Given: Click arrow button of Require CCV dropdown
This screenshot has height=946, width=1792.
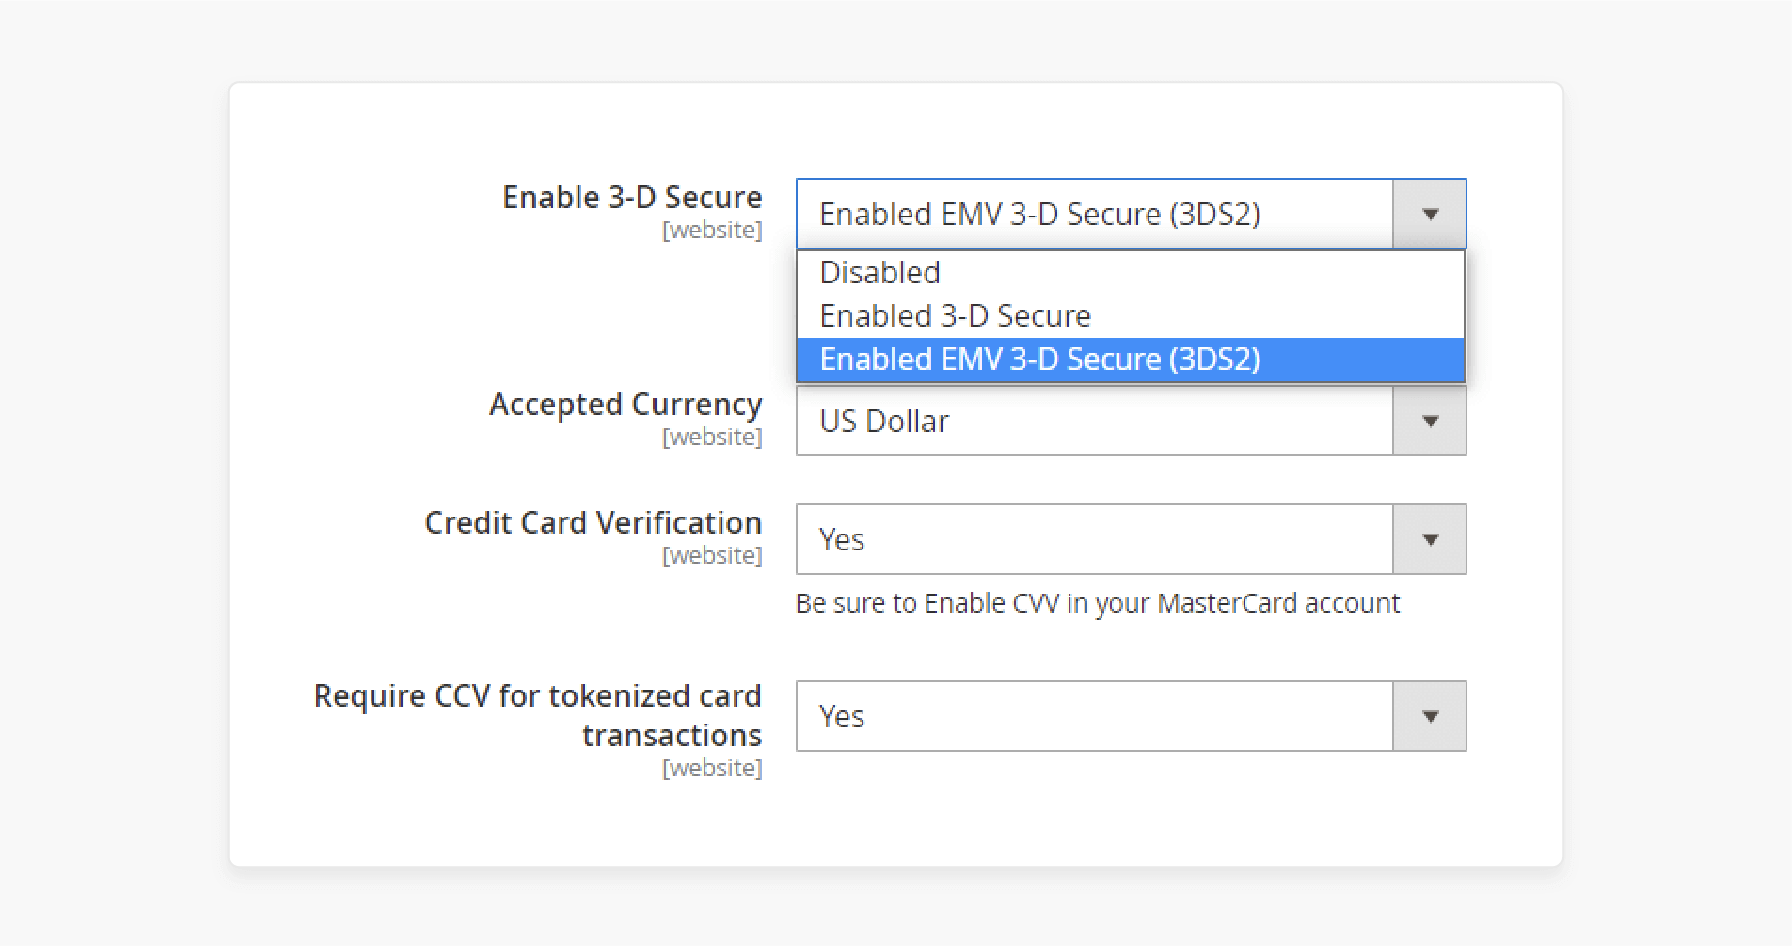Looking at the screenshot, I should (1430, 716).
